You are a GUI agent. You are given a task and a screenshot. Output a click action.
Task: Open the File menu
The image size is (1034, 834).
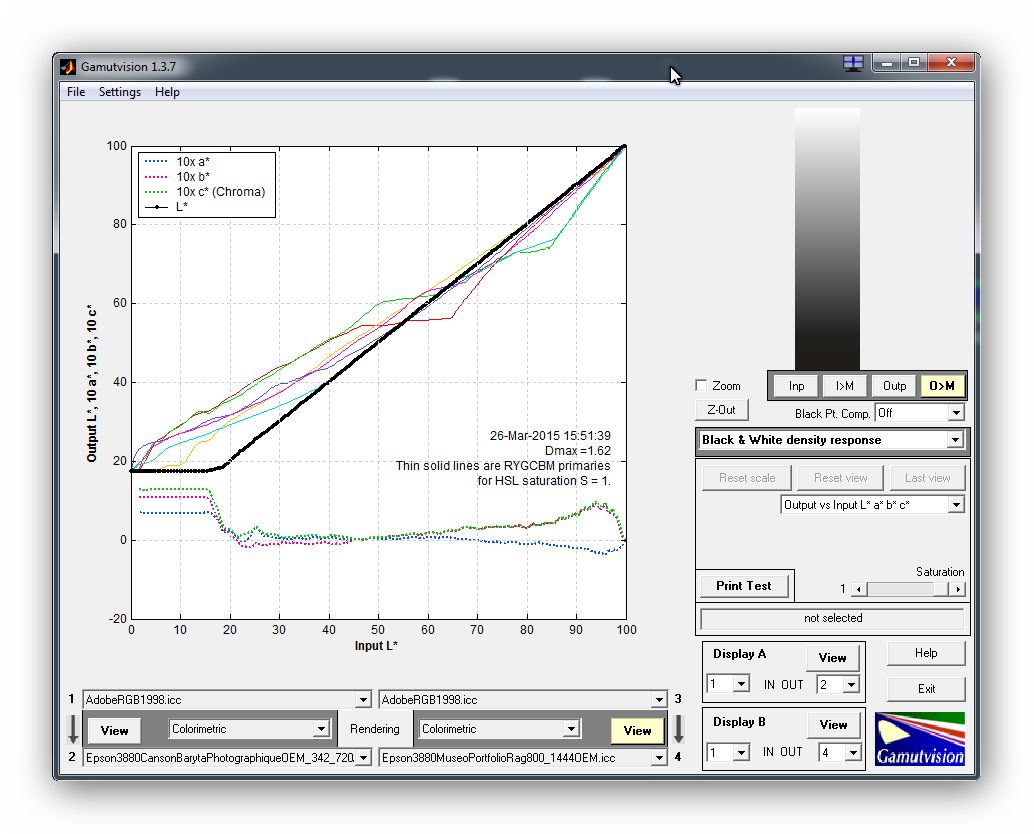click(76, 92)
